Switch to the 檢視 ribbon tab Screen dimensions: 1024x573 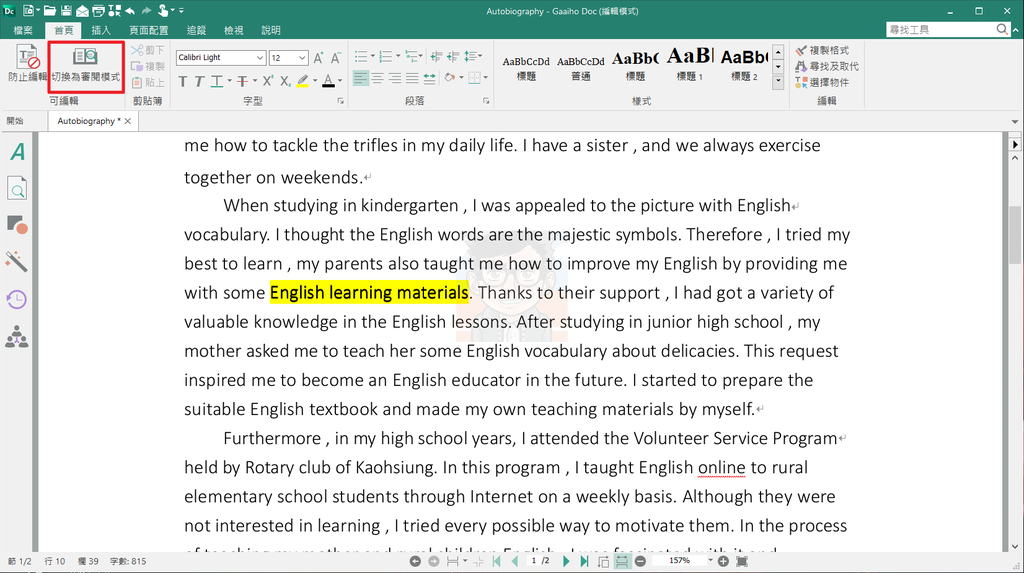coord(233,30)
